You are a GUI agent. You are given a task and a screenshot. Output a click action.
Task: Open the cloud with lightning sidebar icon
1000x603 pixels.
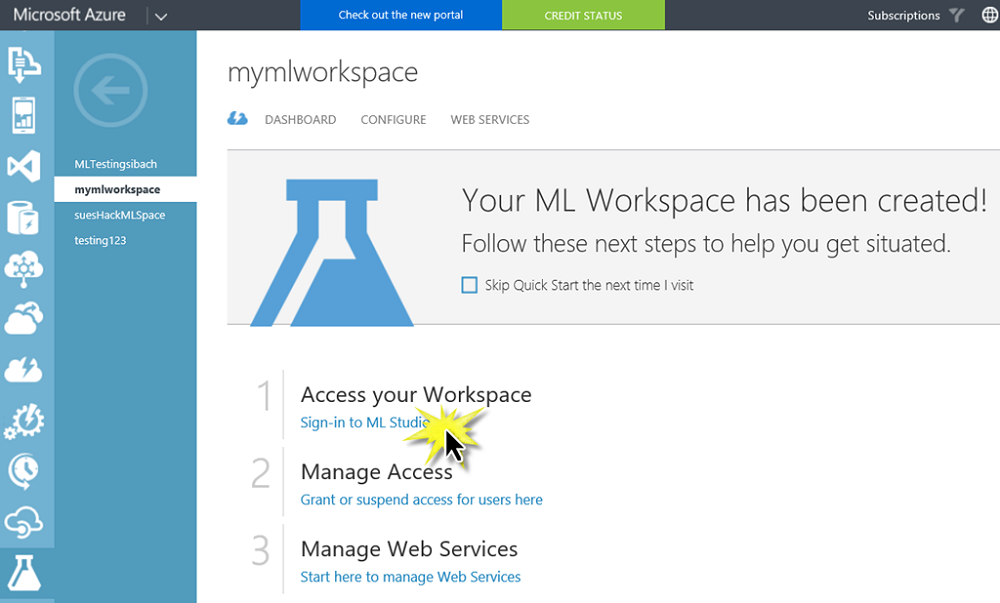click(24, 370)
